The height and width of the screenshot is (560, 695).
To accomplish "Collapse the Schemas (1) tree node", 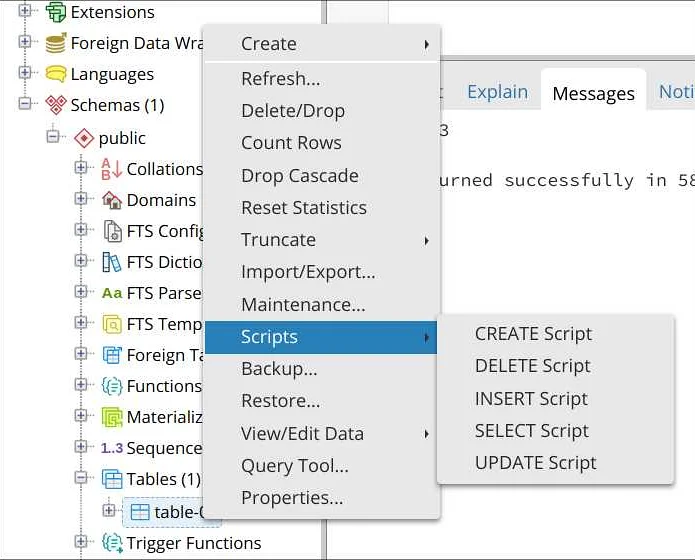I will (25, 104).
